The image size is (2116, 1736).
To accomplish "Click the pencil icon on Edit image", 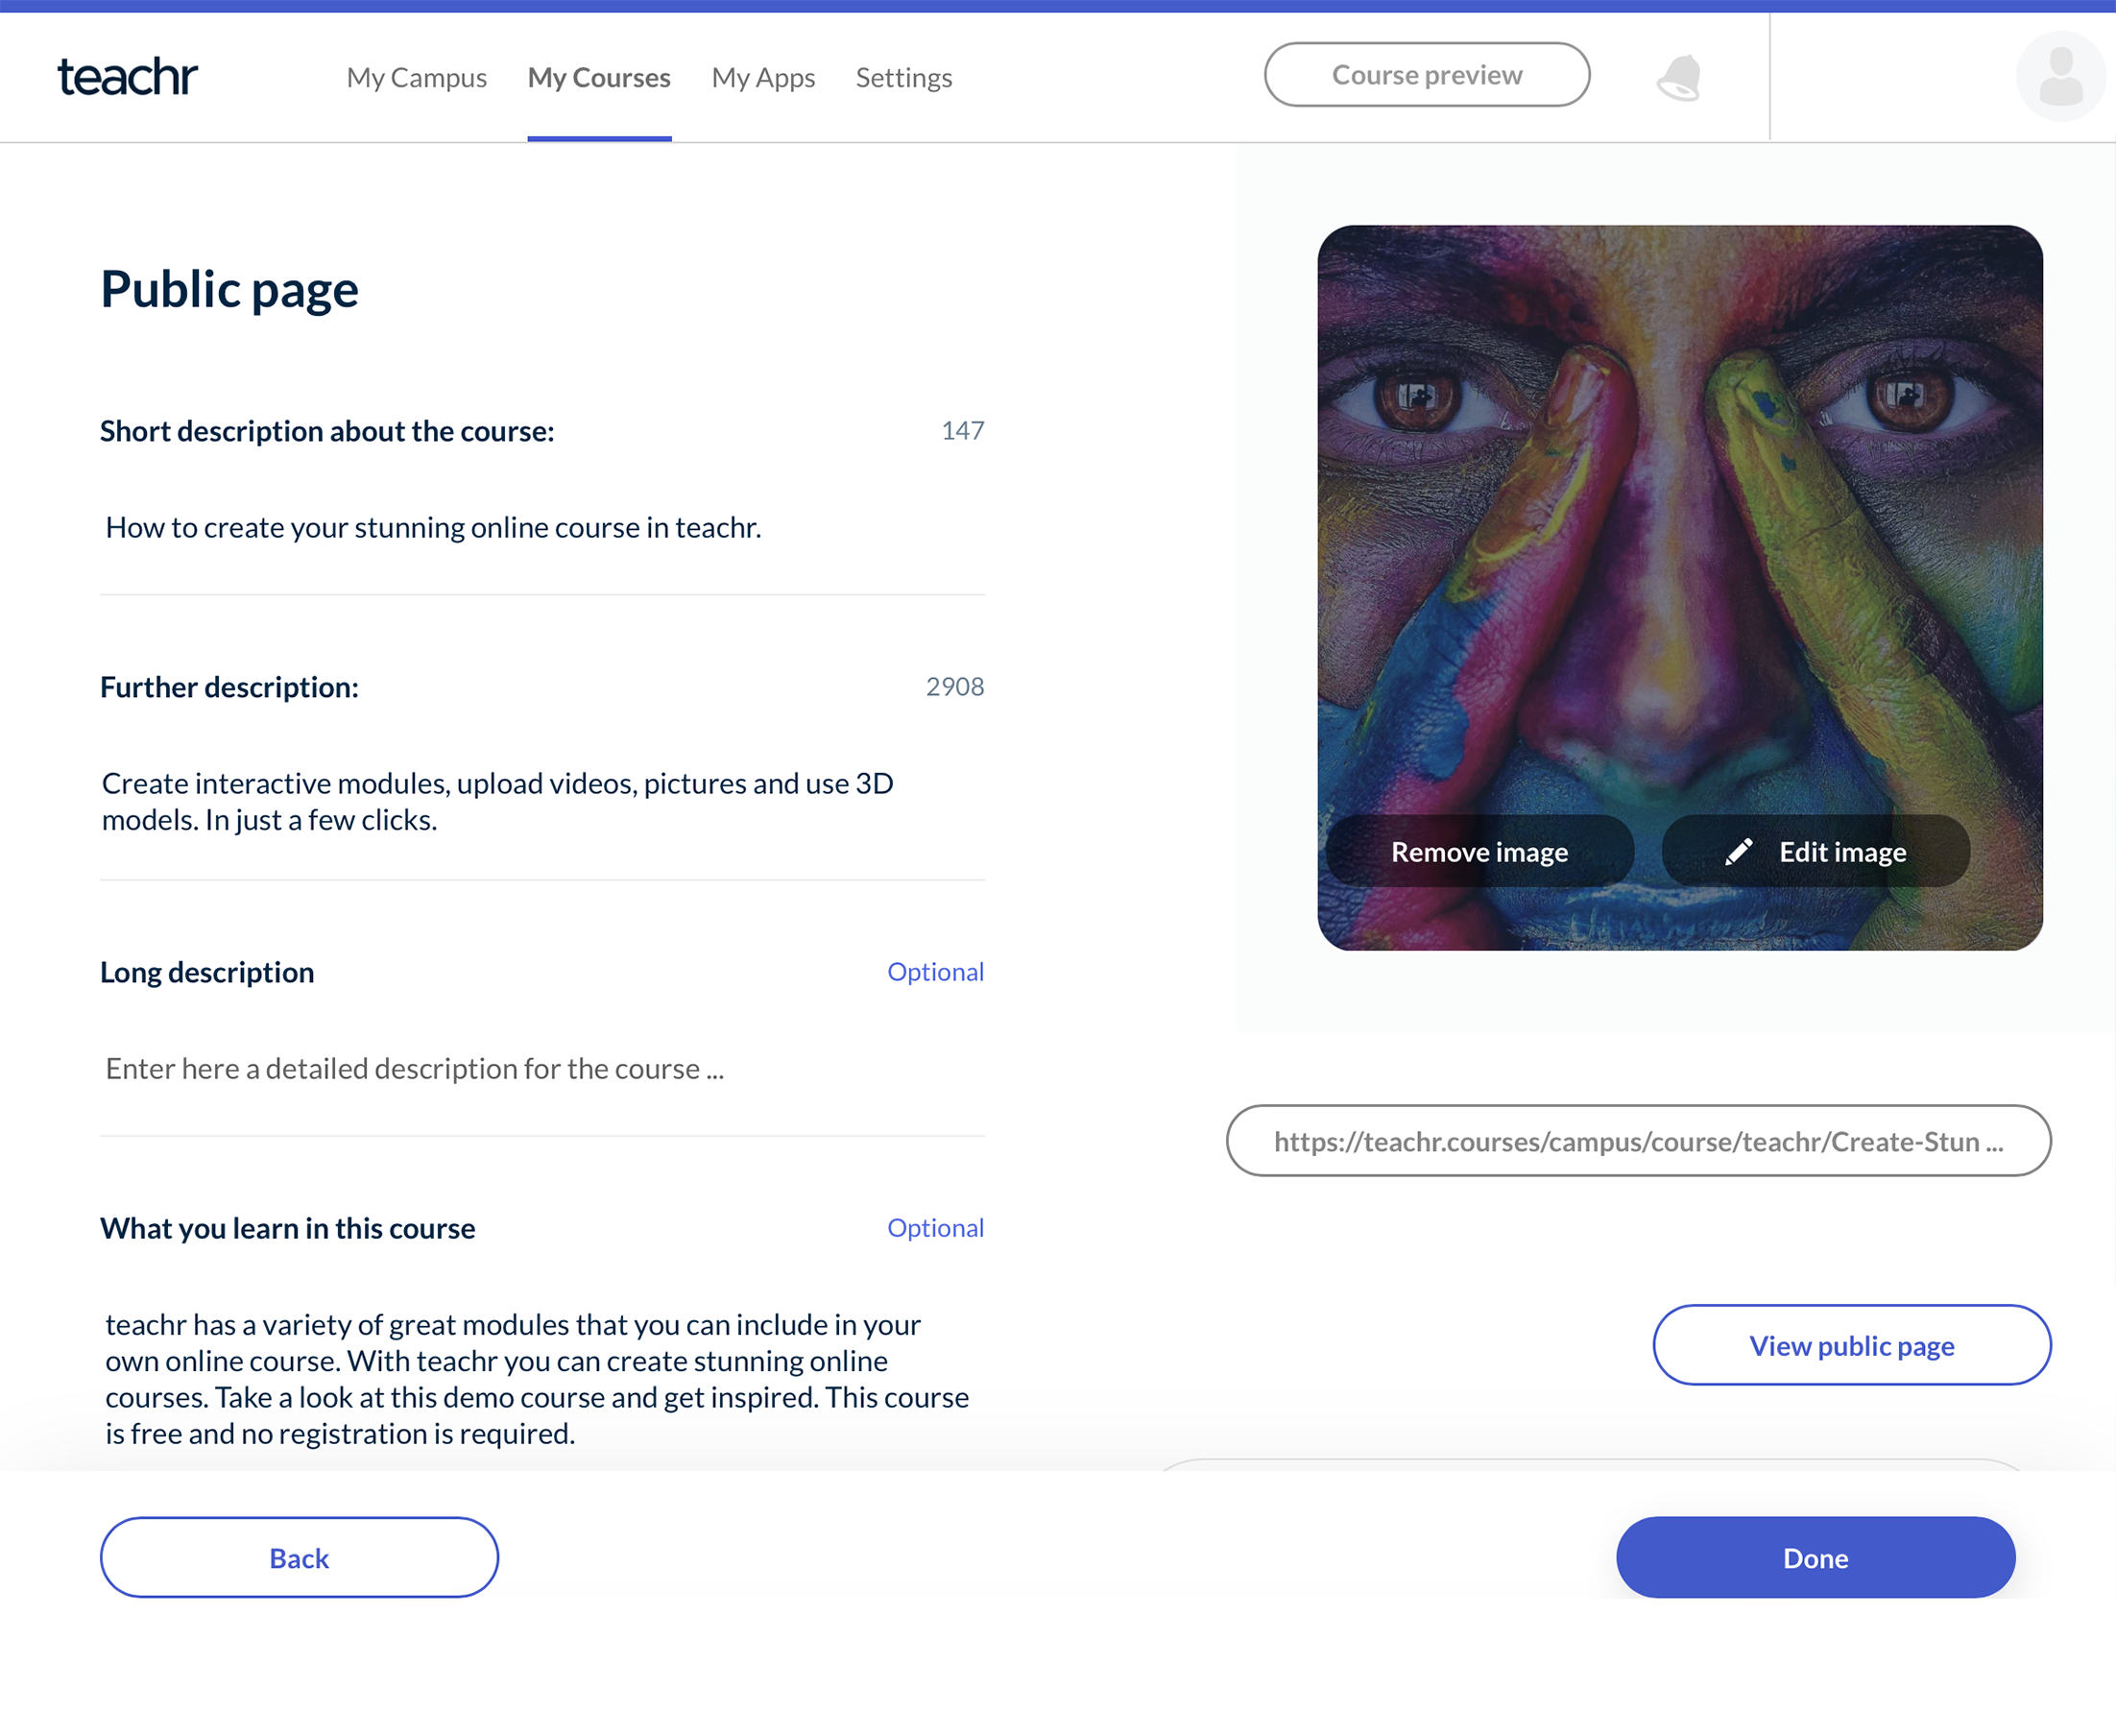I will pyautogui.click(x=1738, y=851).
